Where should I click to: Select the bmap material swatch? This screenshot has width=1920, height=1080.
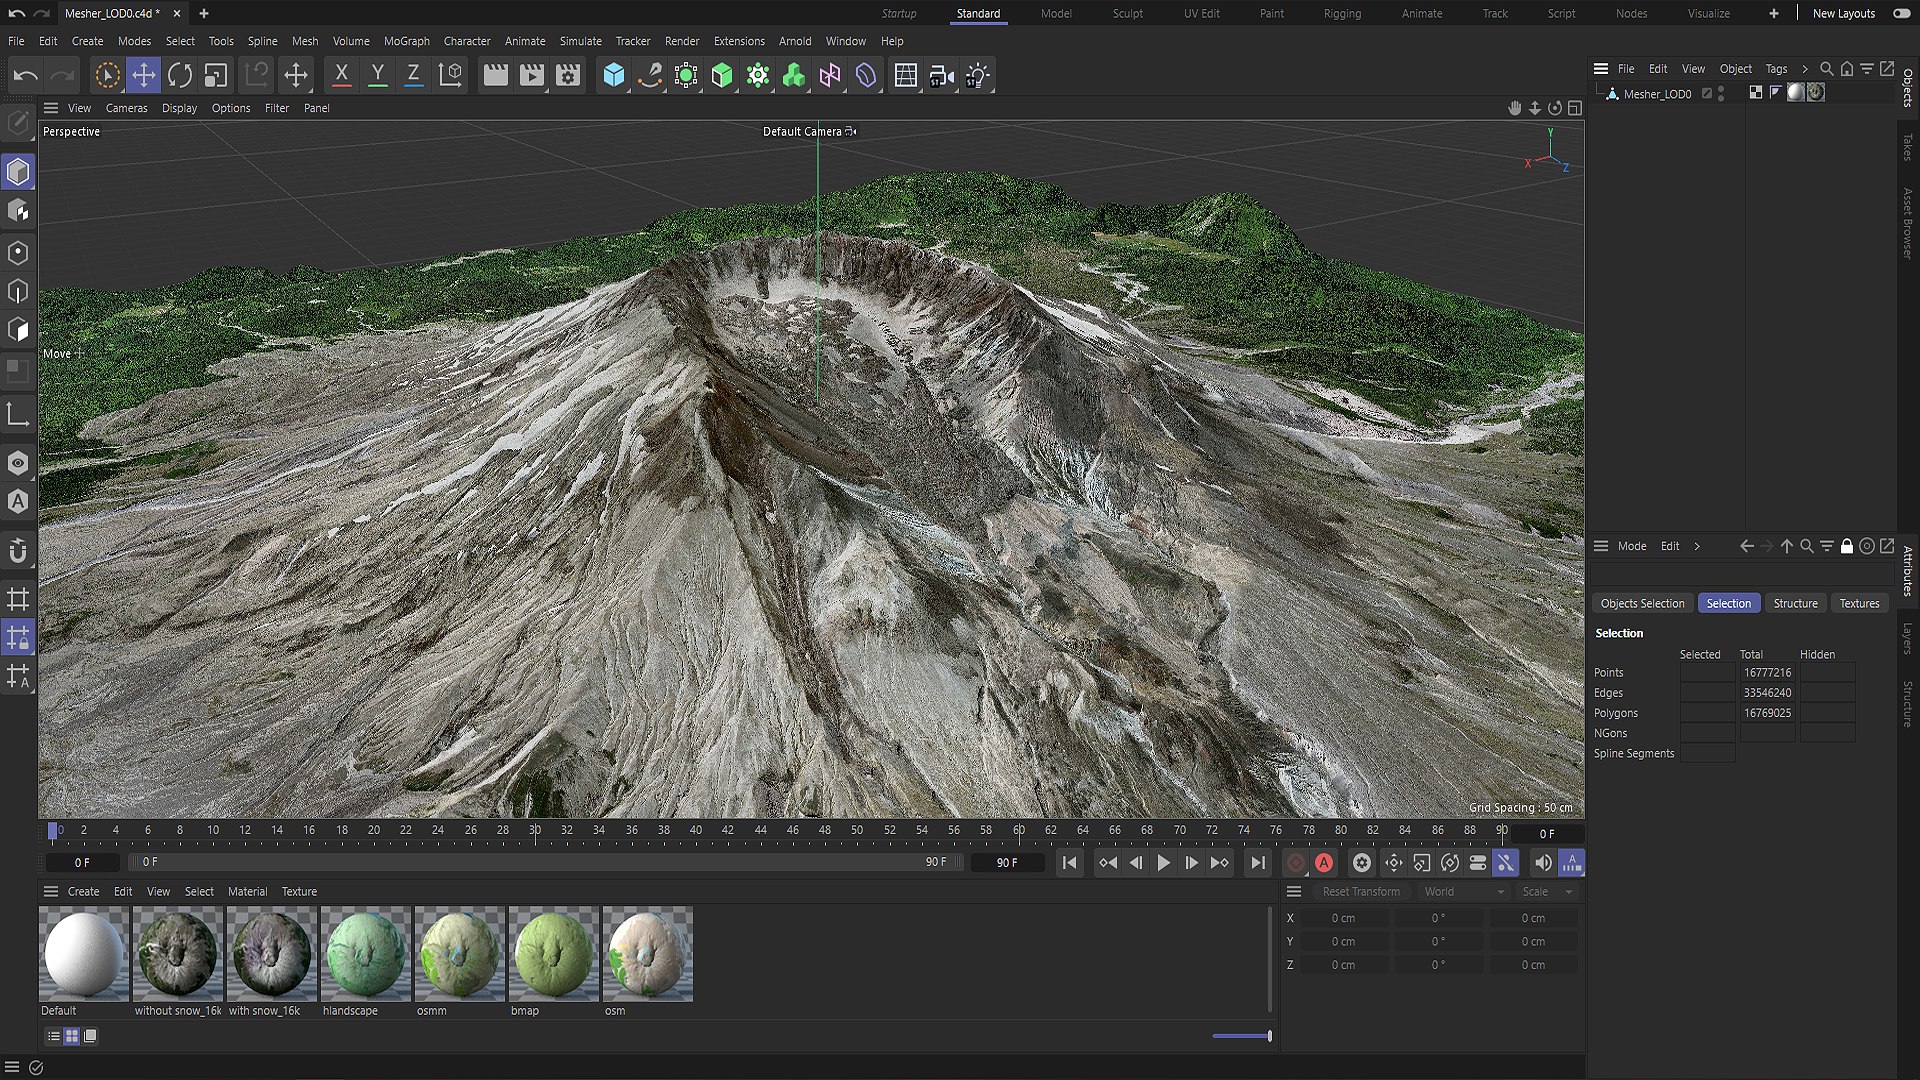pyautogui.click(x=554, y=953)
